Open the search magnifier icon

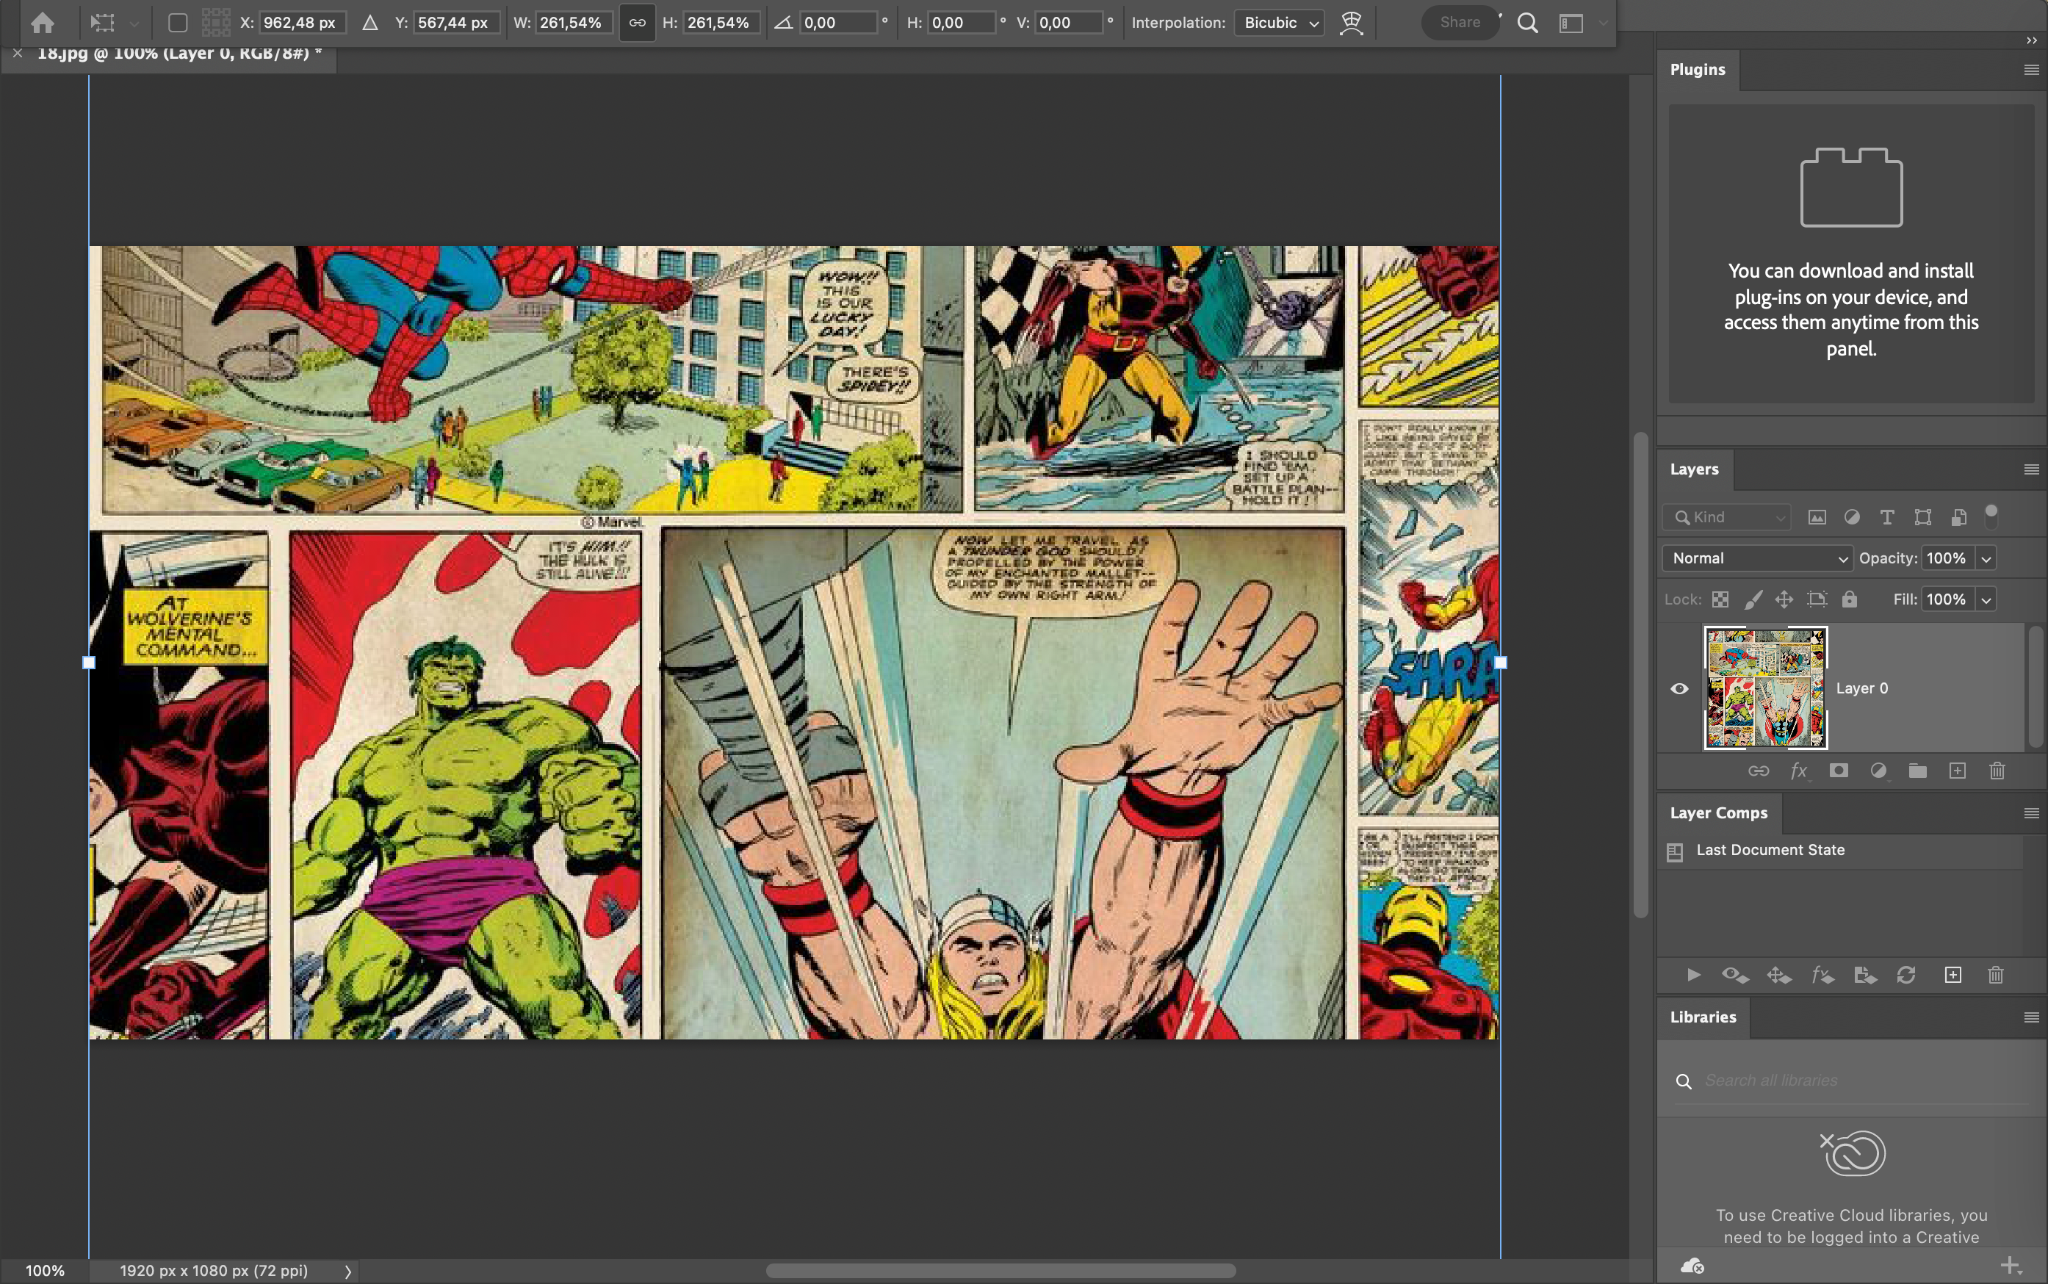tap(1527, 22)
